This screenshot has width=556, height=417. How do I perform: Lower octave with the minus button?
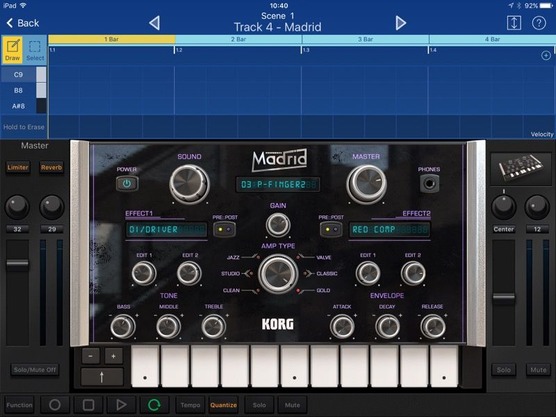pyautogui.click(x=91, y=356)
